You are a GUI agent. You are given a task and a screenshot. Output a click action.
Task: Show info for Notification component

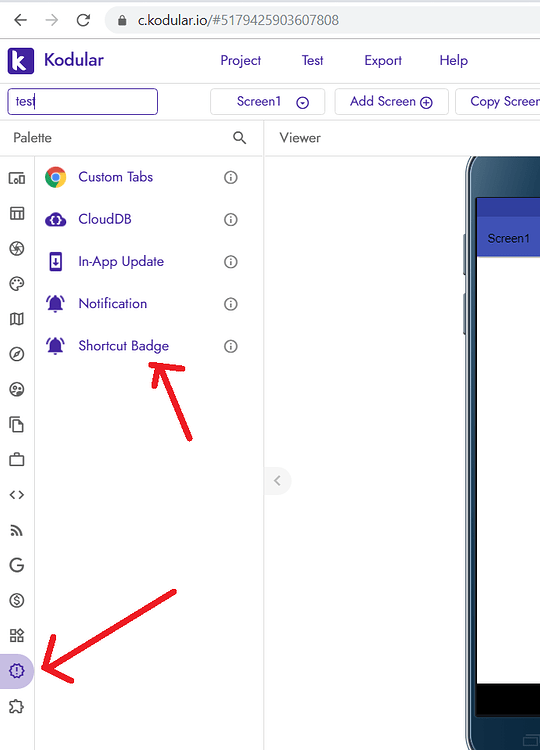pyautogui.click(x=231, y=304)
